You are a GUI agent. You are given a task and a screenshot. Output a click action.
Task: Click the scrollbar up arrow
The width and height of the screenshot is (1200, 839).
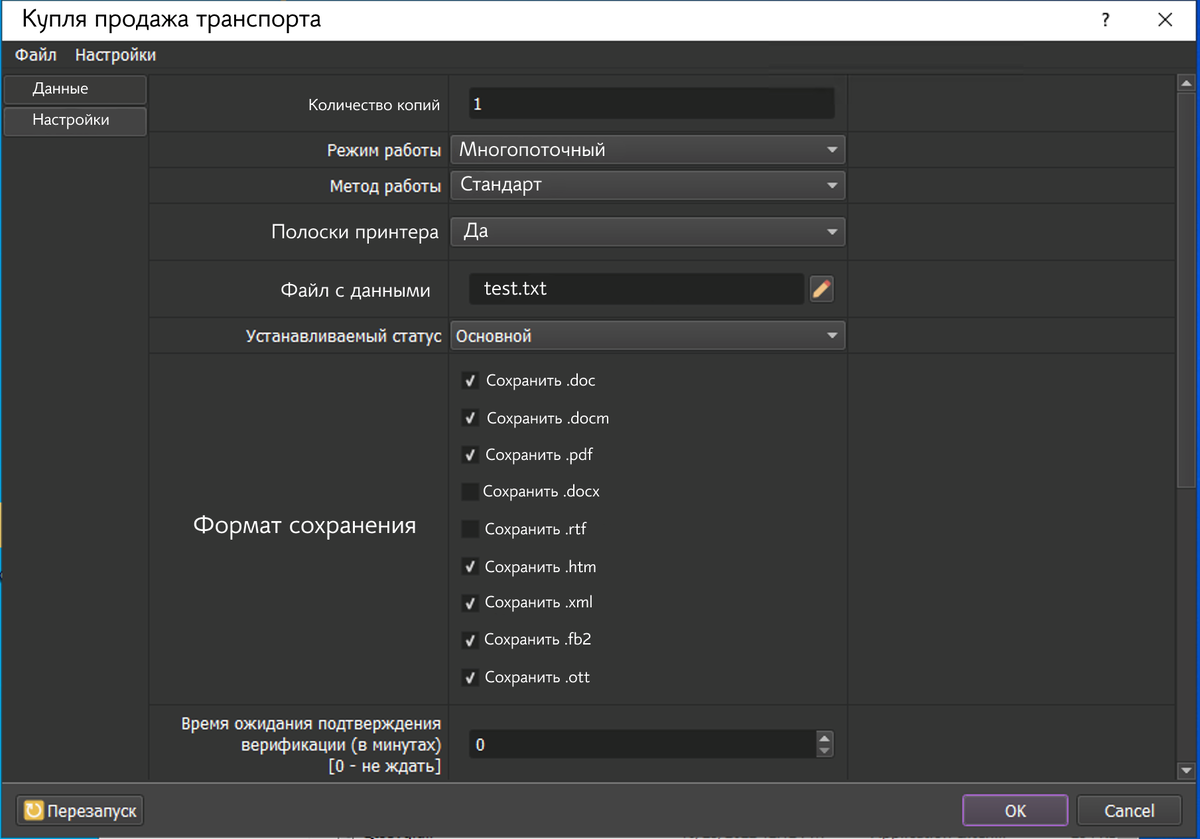click(1187, 86)
